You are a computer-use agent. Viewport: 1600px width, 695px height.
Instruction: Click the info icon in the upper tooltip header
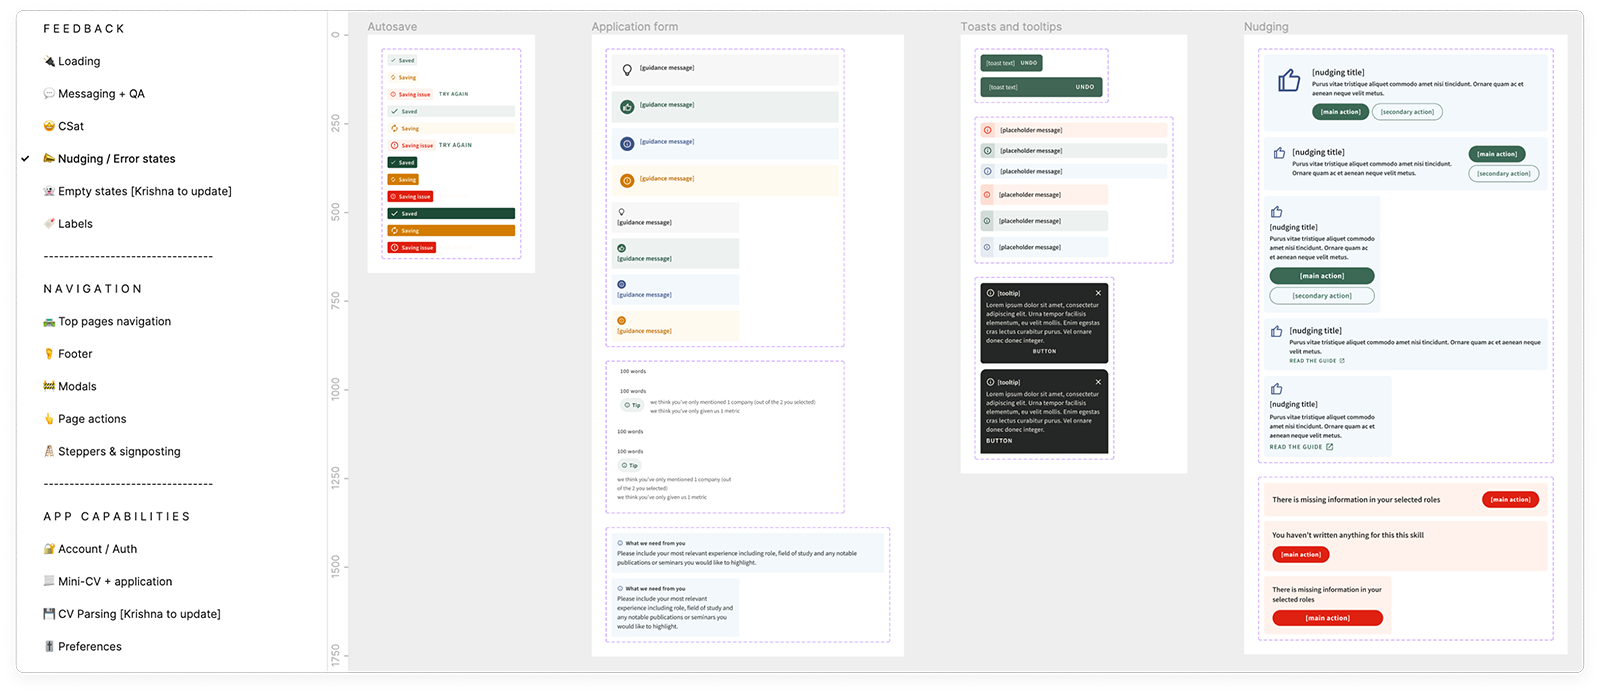click(x=990, y=293)
